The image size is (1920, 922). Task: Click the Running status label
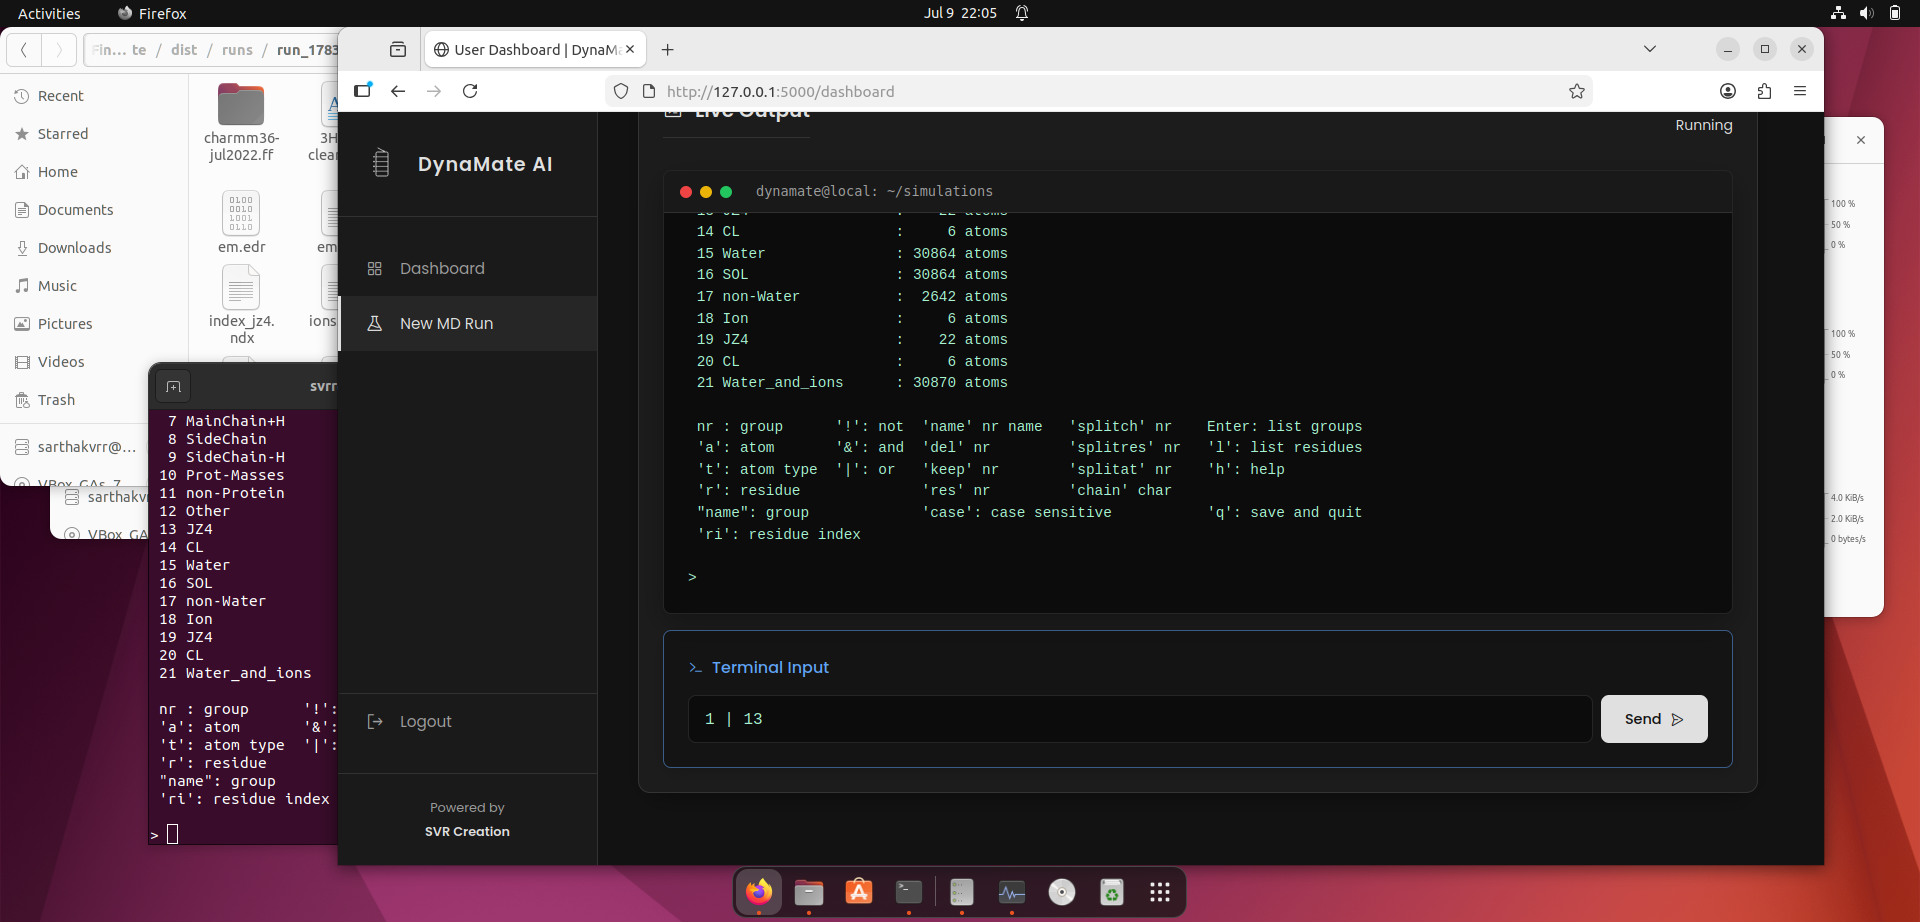[1704, 125]
